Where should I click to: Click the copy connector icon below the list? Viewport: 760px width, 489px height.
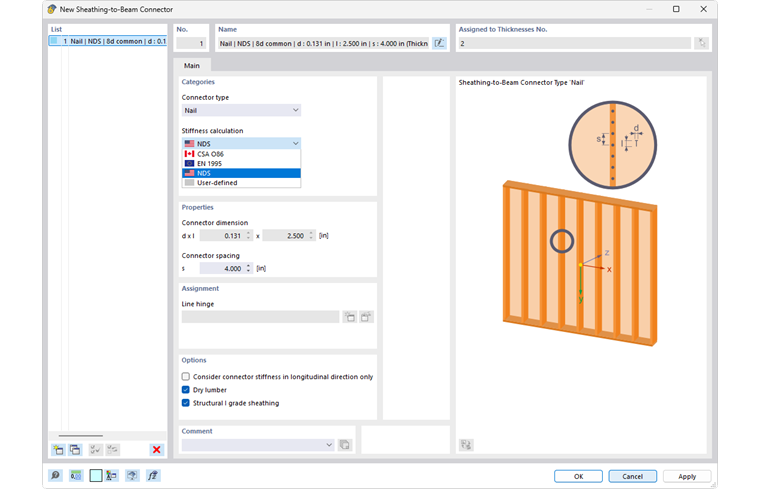pyautogui.click(x=75, y=450)
